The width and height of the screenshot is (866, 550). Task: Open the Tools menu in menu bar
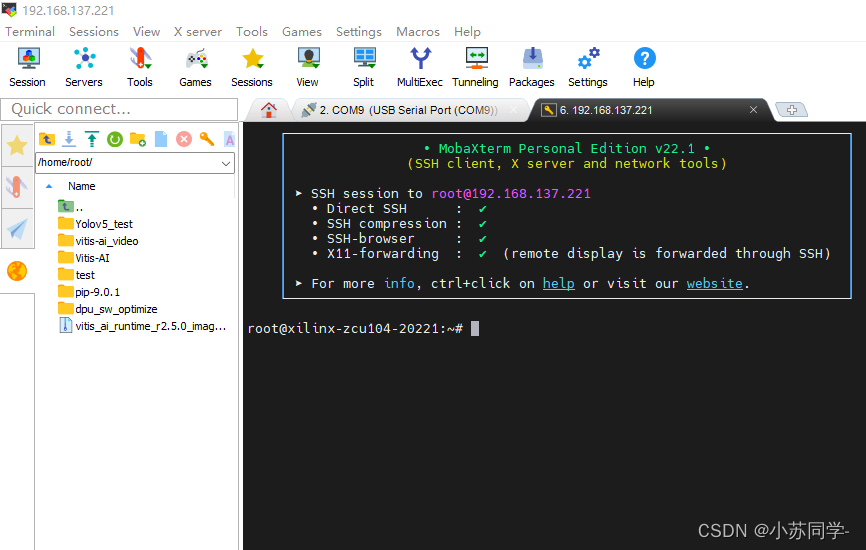click(x=252, y=31)
